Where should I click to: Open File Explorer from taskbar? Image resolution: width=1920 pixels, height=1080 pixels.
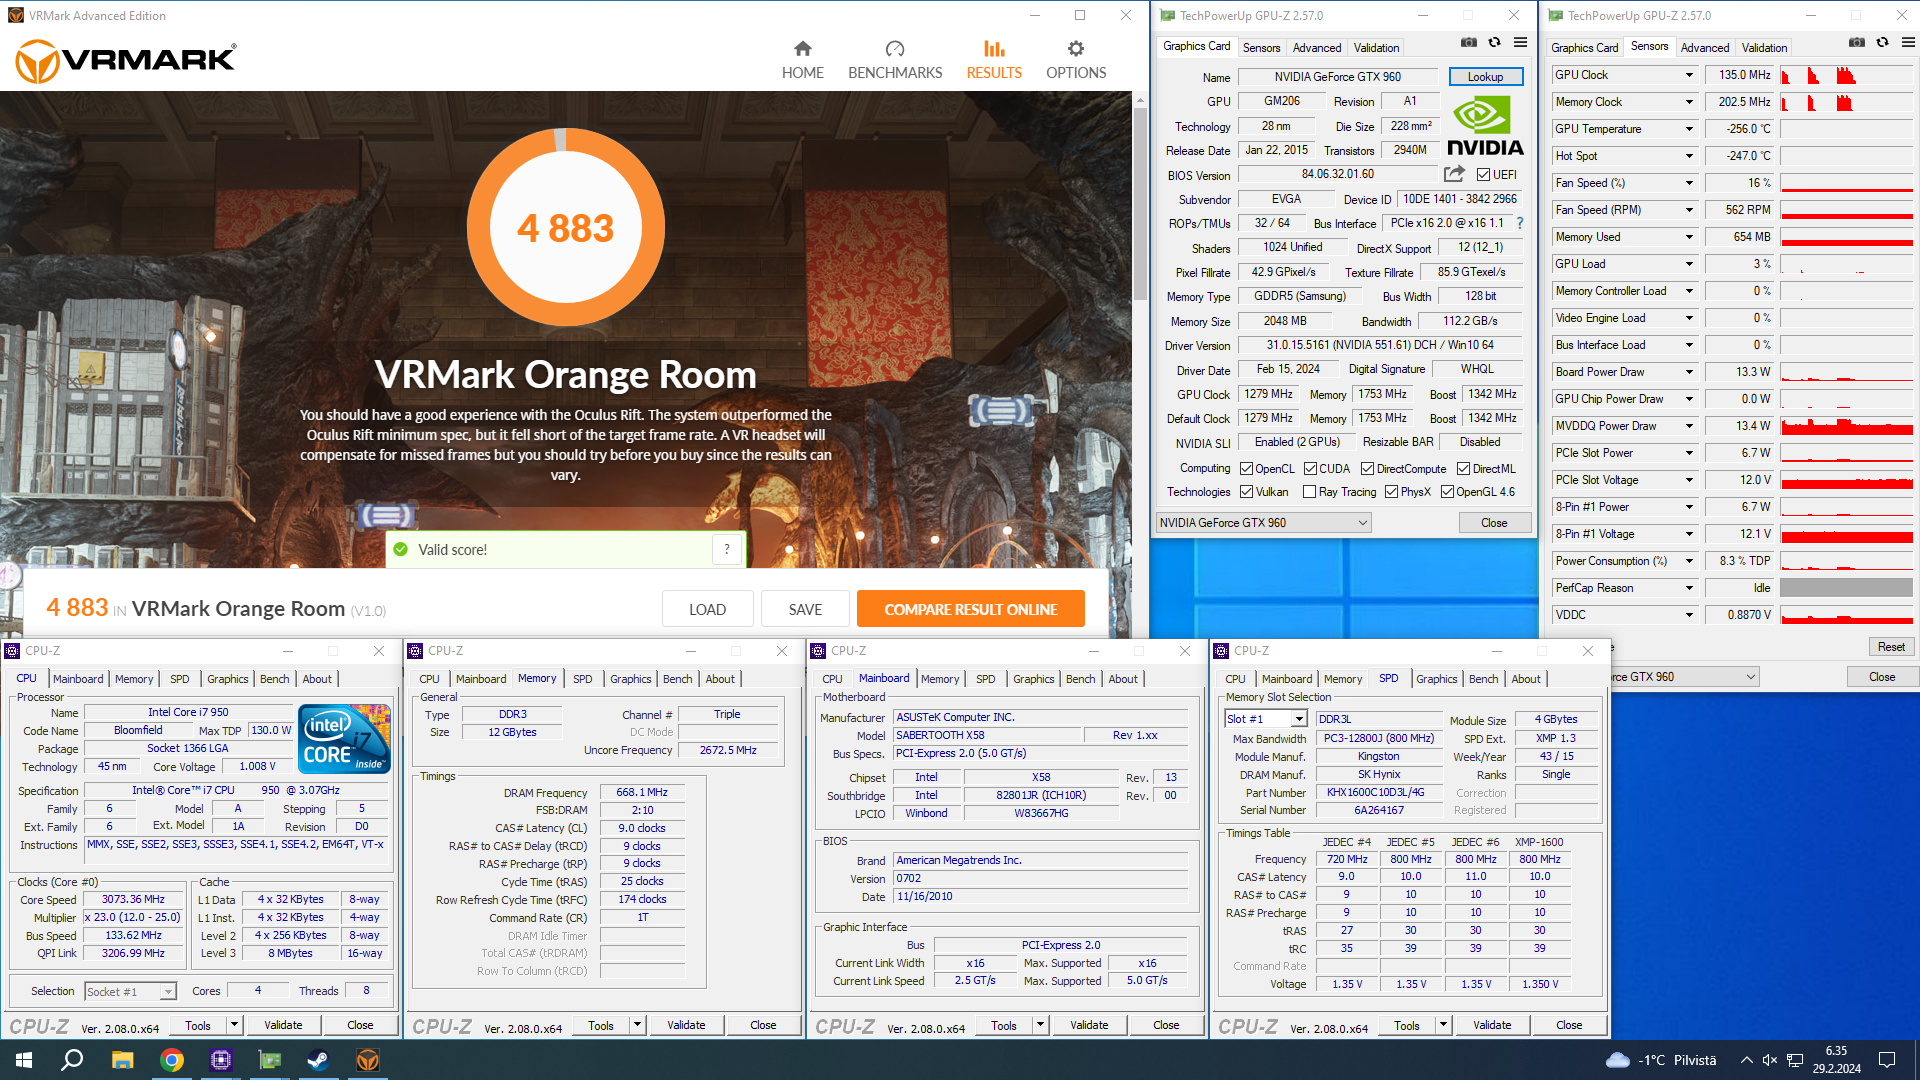(x=122, y=1060)
